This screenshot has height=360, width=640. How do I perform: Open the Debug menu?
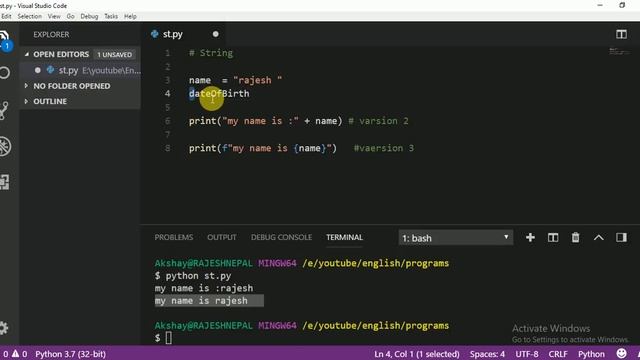coord(89,16)
